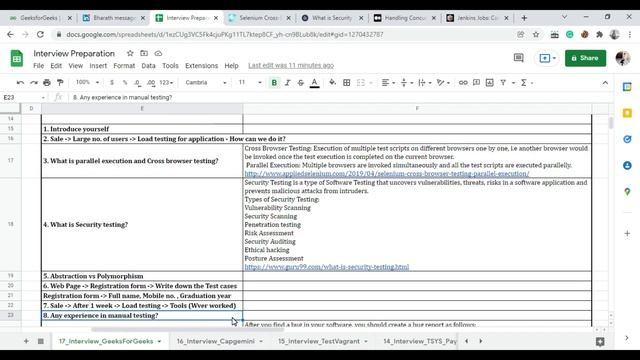
Task: Click the Name box showing E23
Action: click(x=24, y=98)
